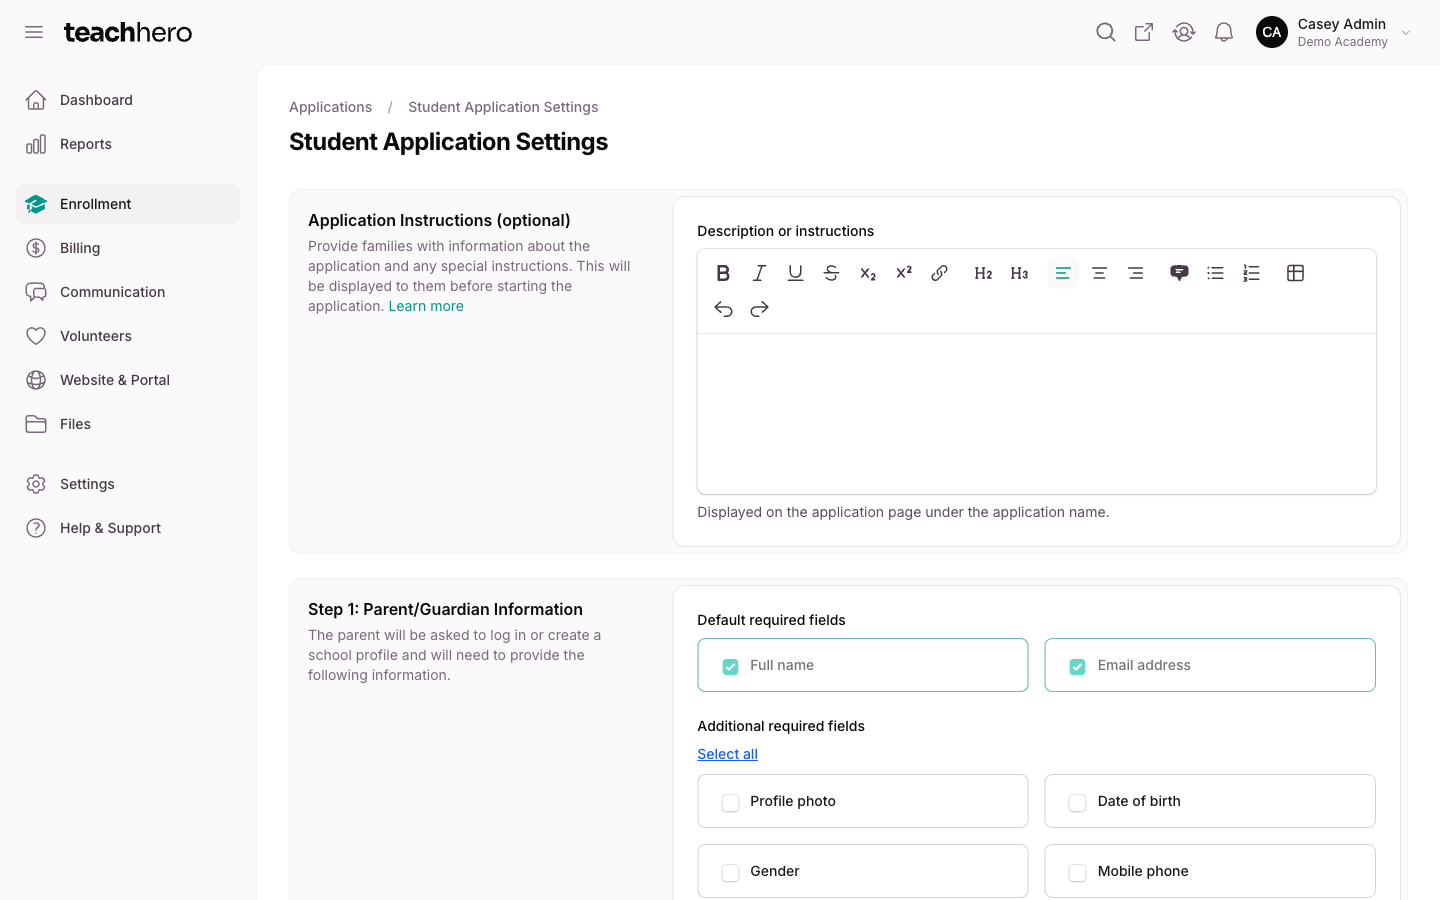Redo the last edit
This screenshot has height=900, width=1440.
[x=759, y=309]
